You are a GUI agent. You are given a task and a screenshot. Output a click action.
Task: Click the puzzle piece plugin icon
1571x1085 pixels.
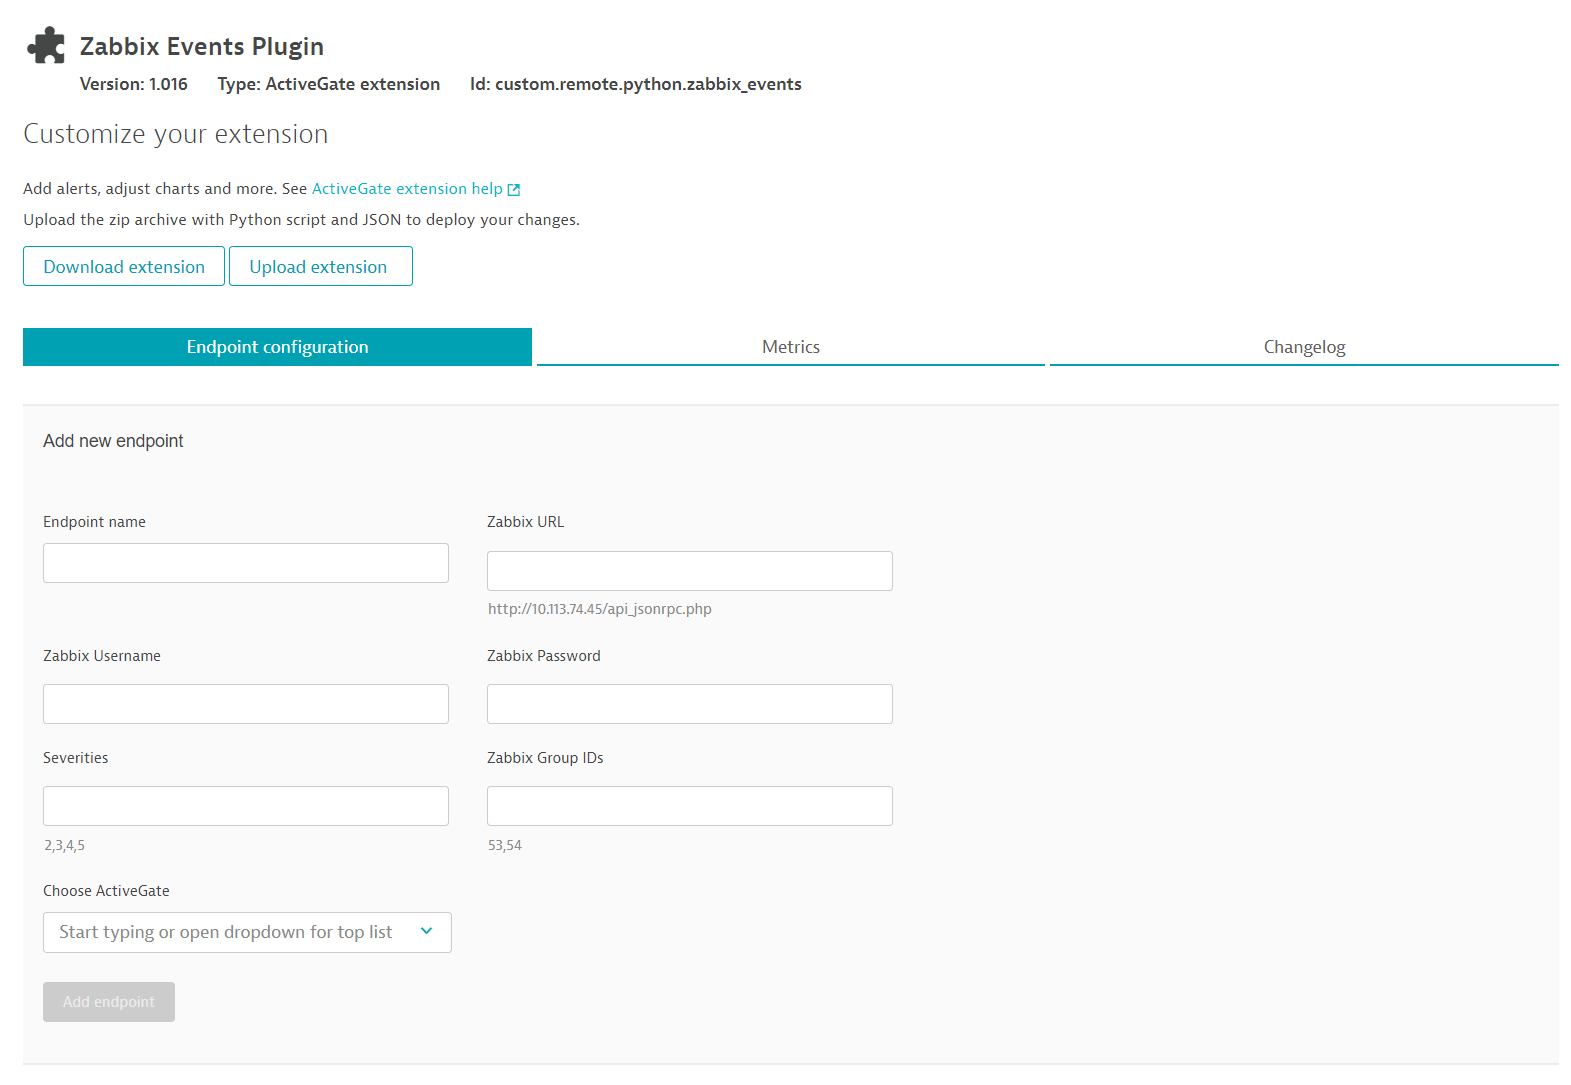[x=46, y=46]
